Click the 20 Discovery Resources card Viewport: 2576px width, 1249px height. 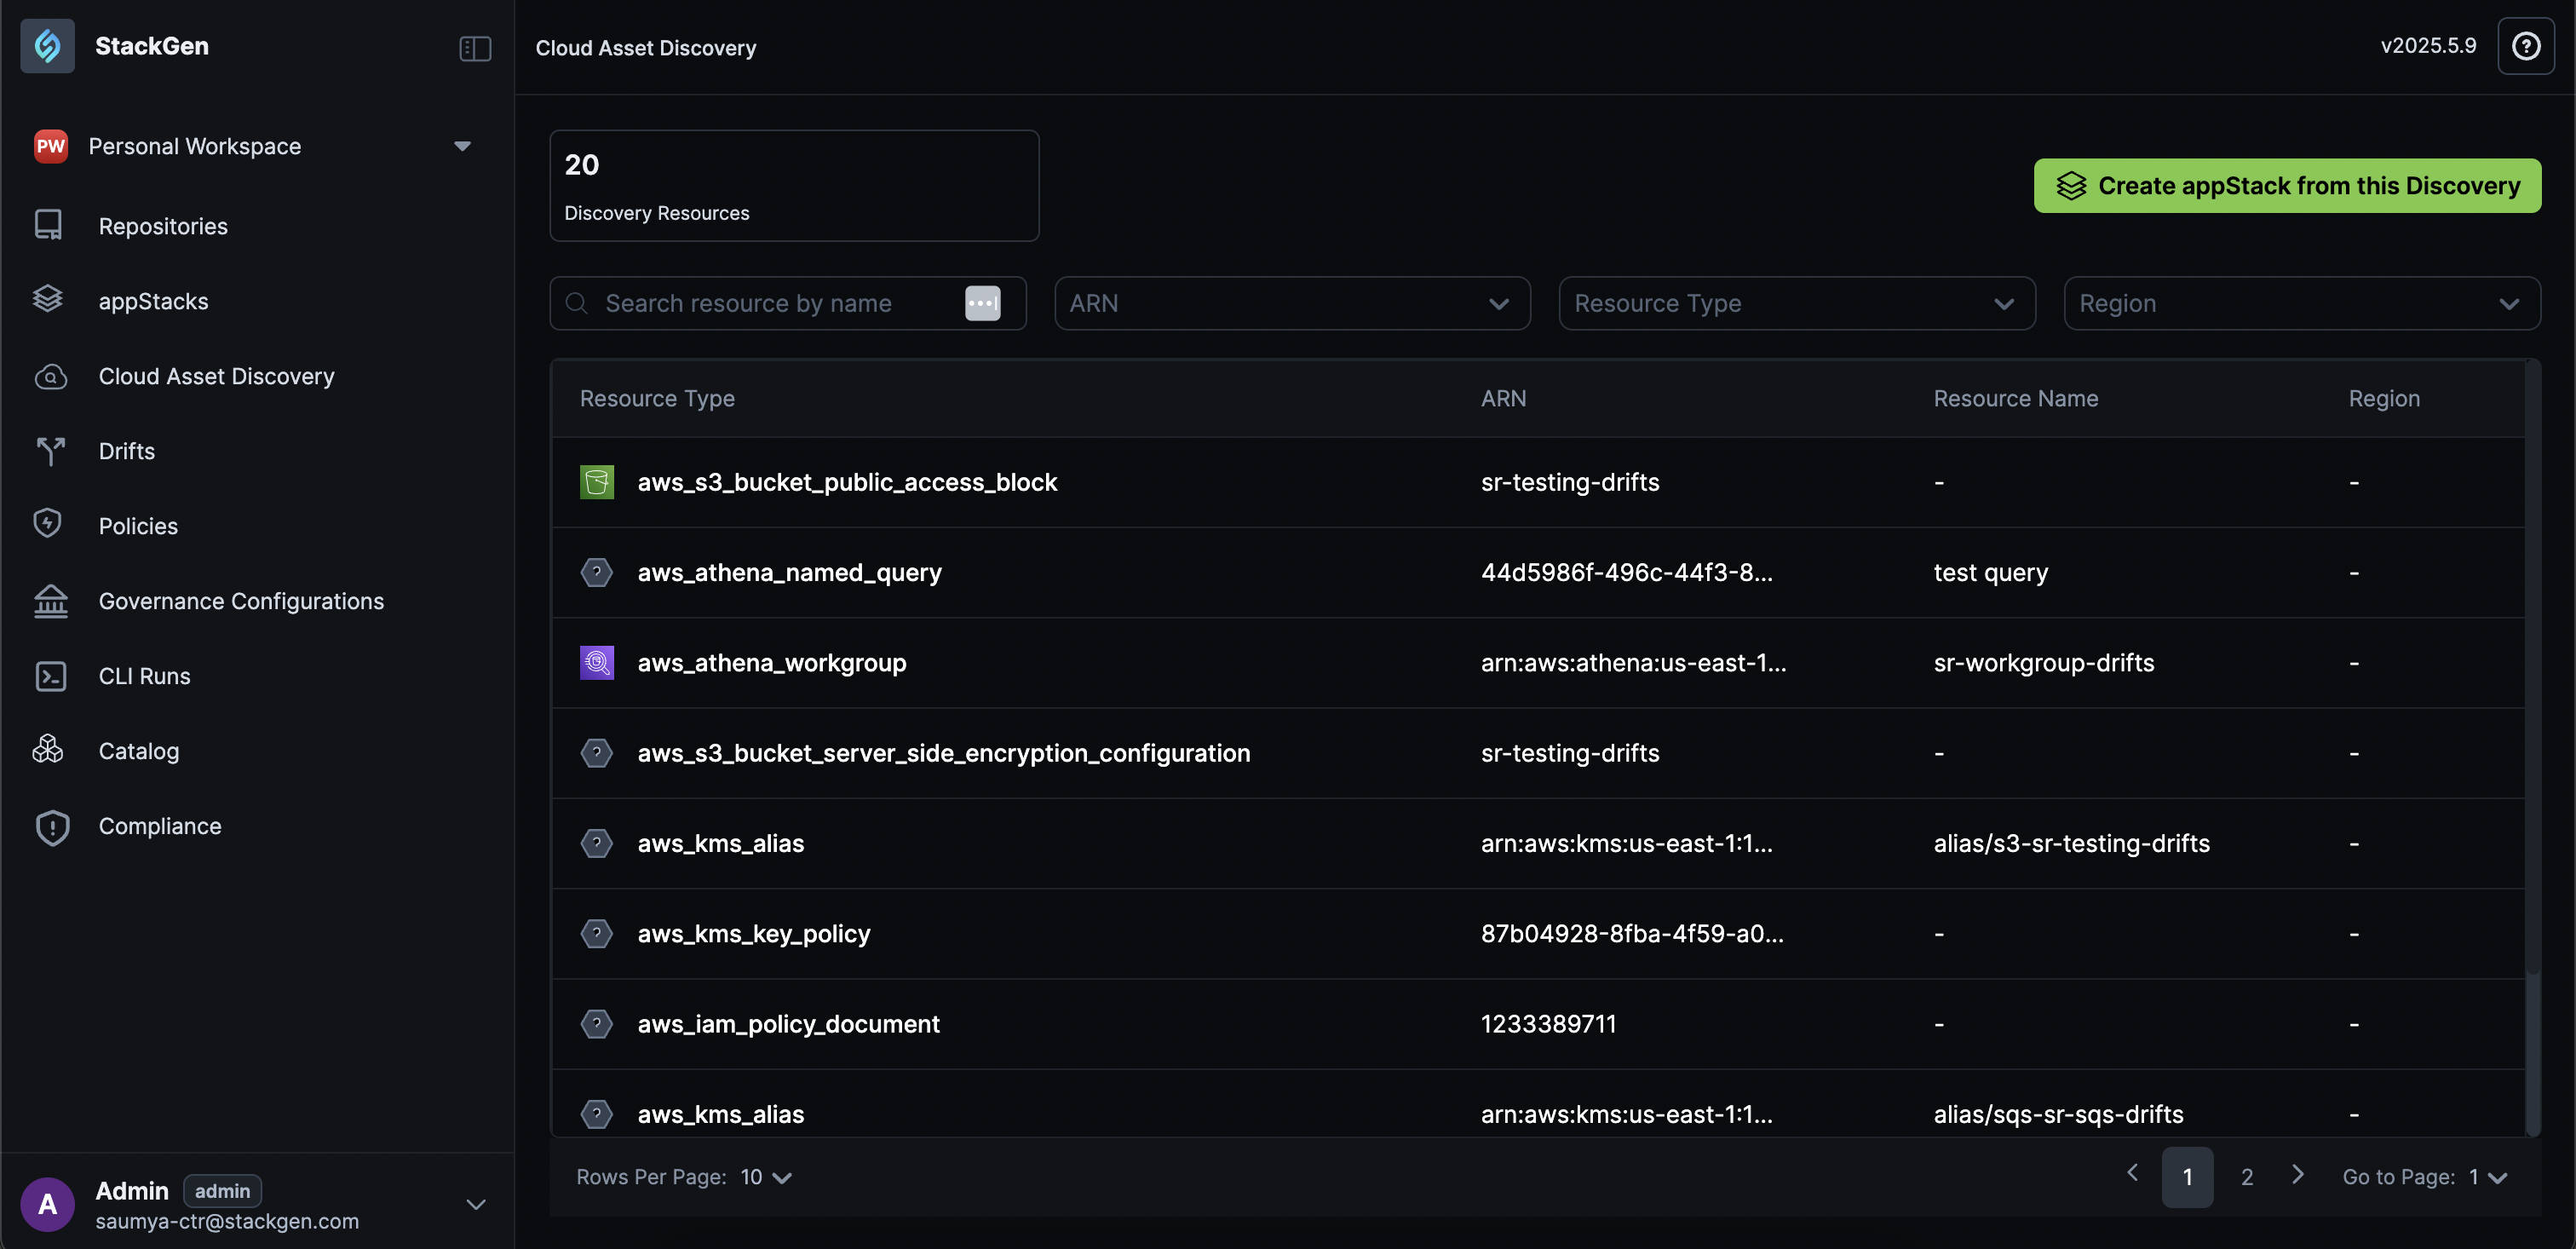click(x=794, y=186)
